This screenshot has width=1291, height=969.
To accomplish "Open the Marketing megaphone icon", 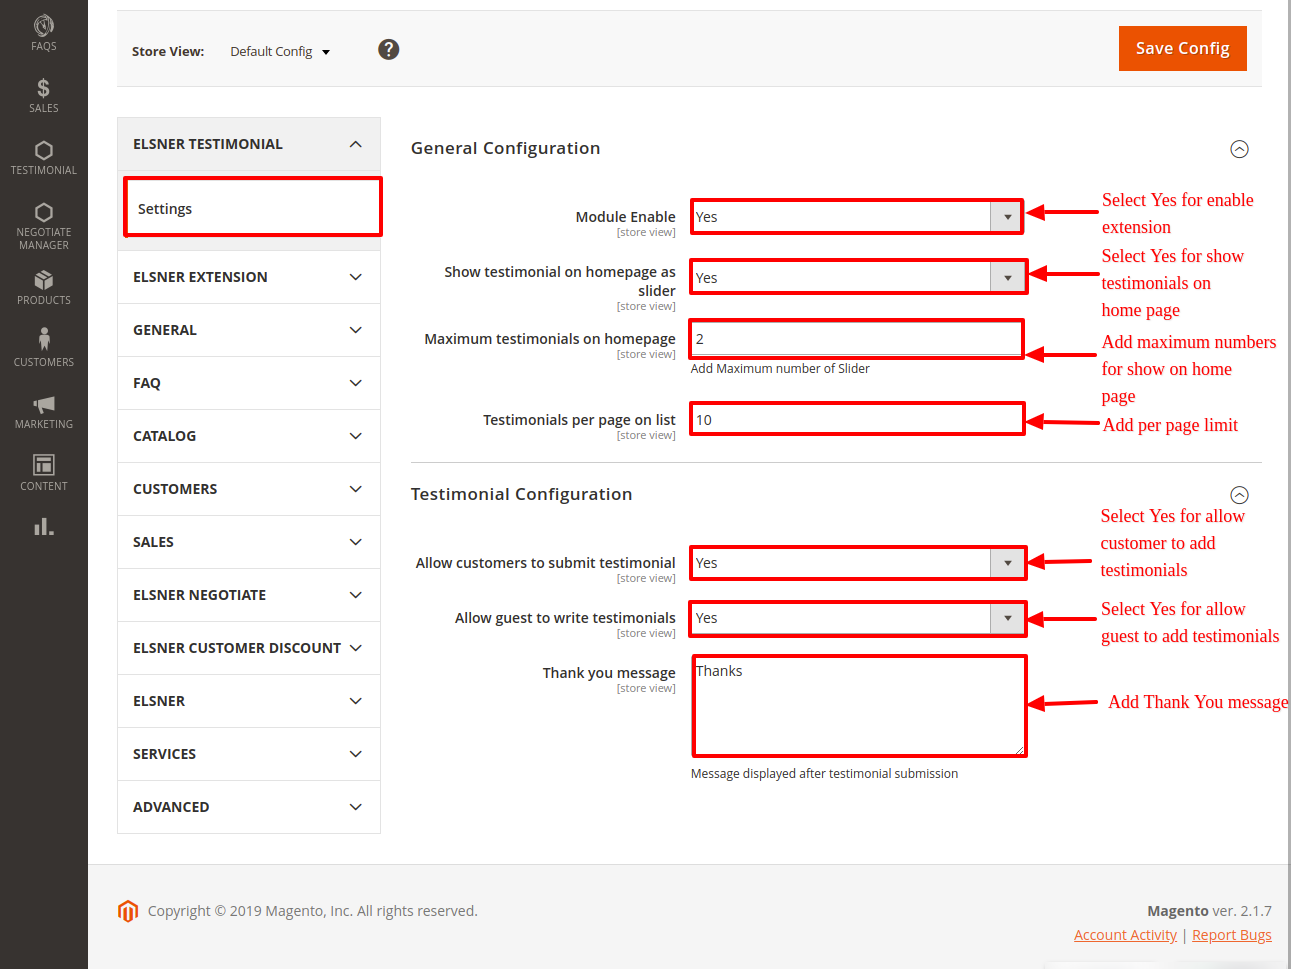I will (43, 410).
